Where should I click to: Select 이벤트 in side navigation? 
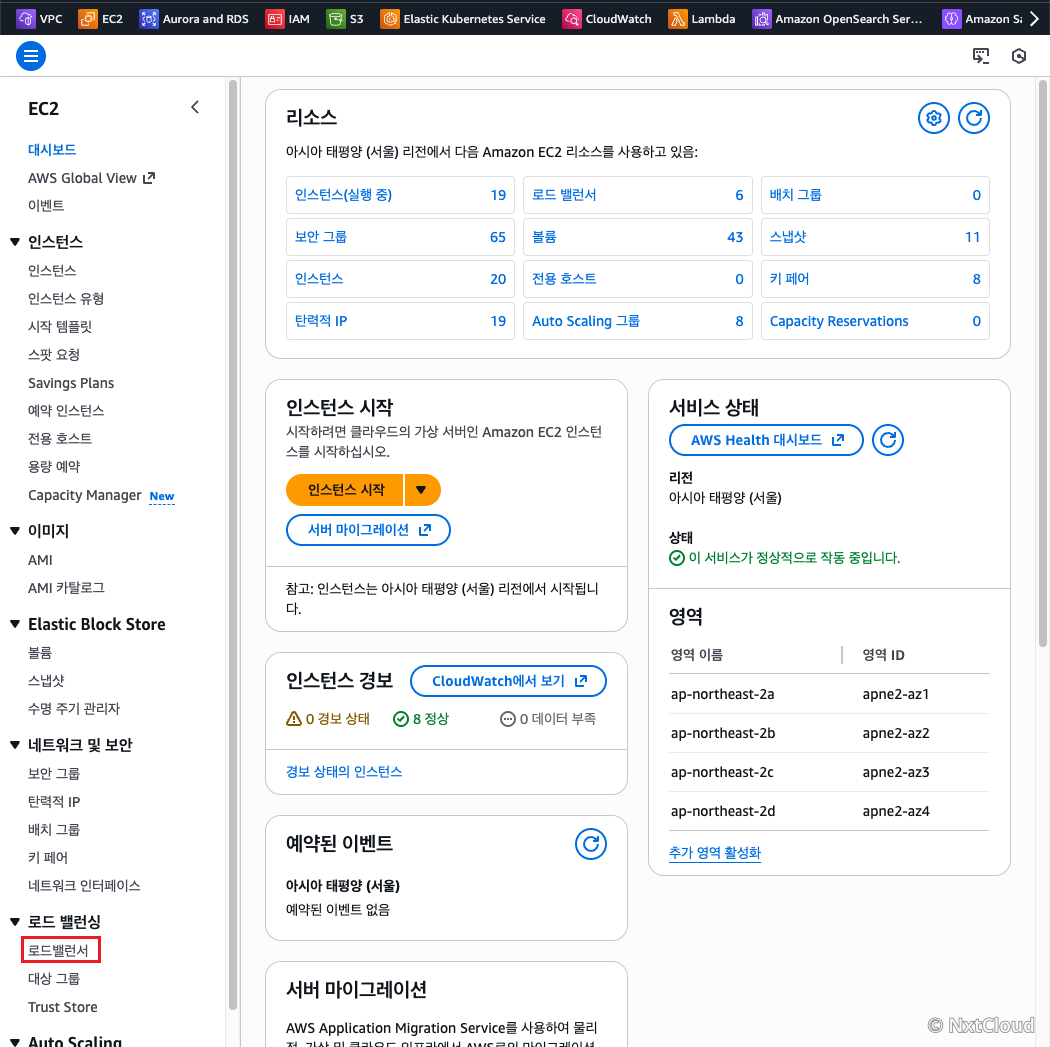pos(46,206)
